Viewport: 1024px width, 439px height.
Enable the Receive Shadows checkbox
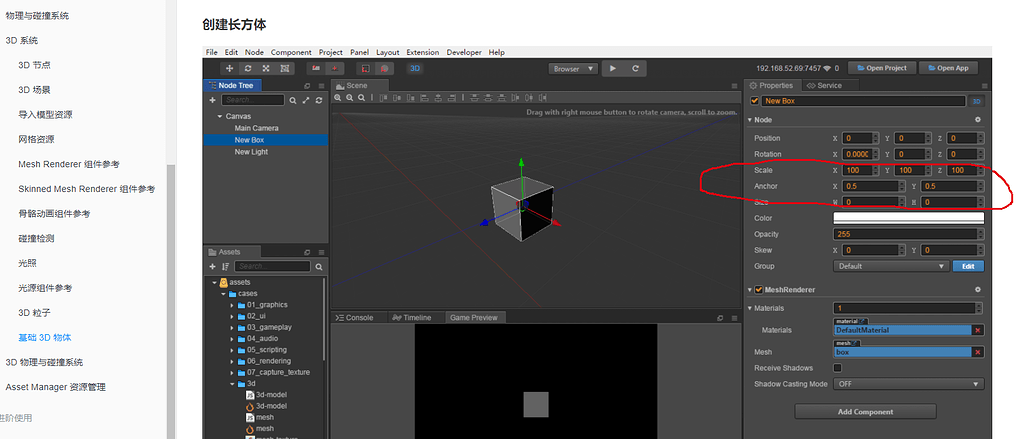[838, 368]
